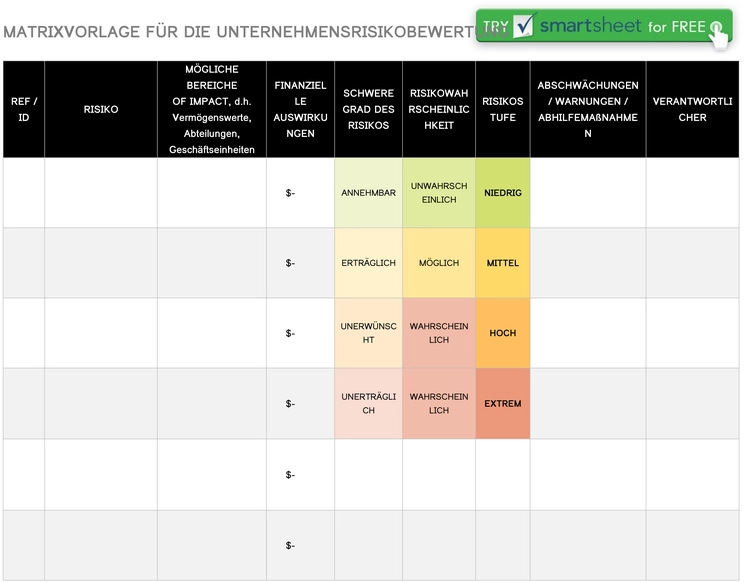Click WAHRSCHEINLICH cell in the HOCH row
The width and height of the screenshot is (744, 582).
[x=439, y=333]
